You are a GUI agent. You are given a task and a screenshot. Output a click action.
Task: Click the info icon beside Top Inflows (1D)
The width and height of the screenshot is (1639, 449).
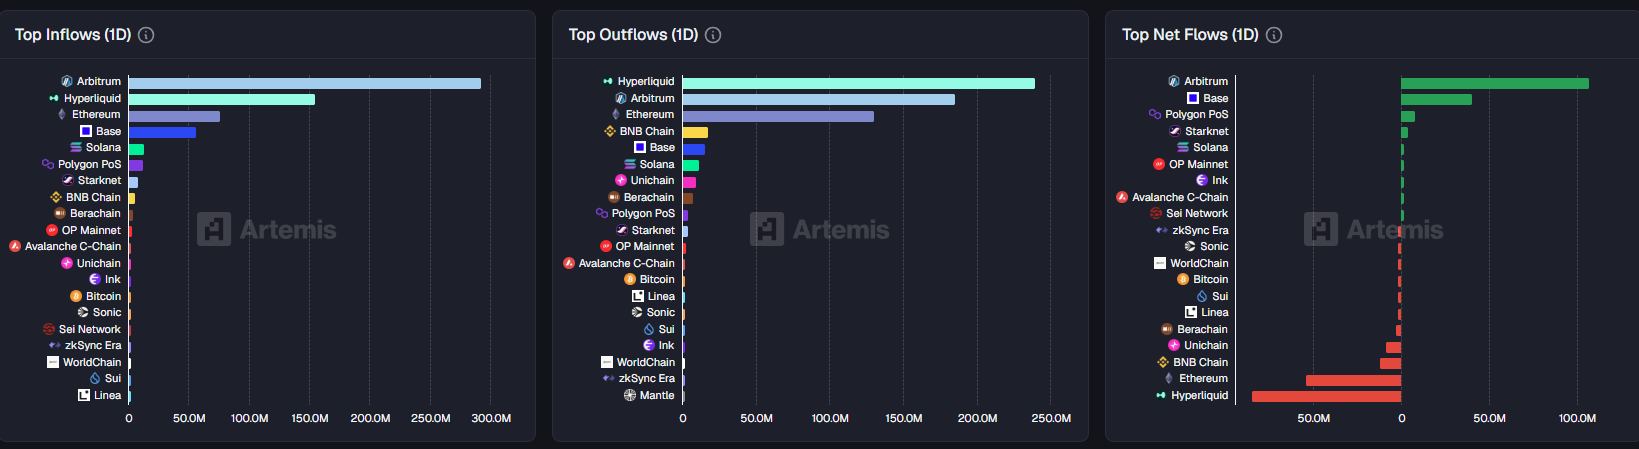[146, 35]
